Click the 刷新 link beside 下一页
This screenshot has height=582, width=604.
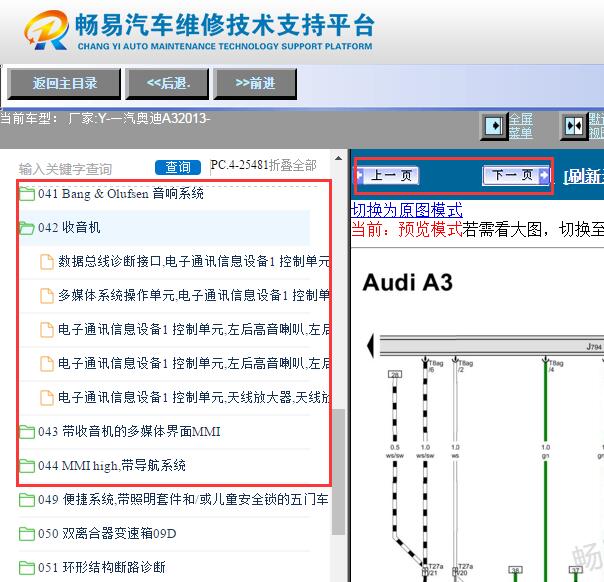584,176
